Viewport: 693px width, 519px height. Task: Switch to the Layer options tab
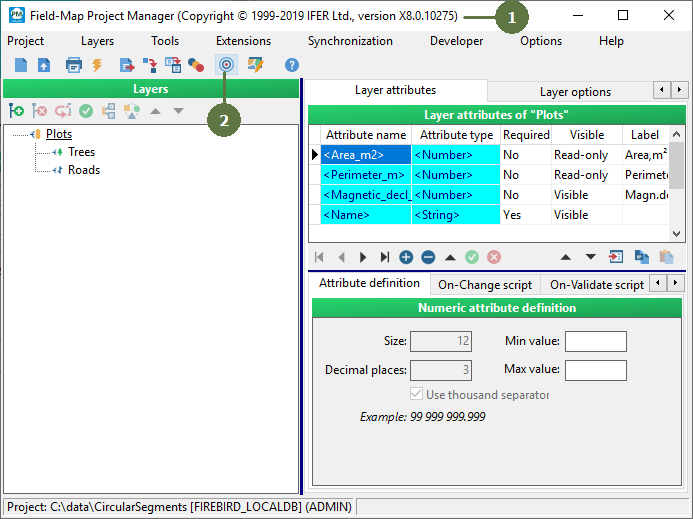pos(575,92)
